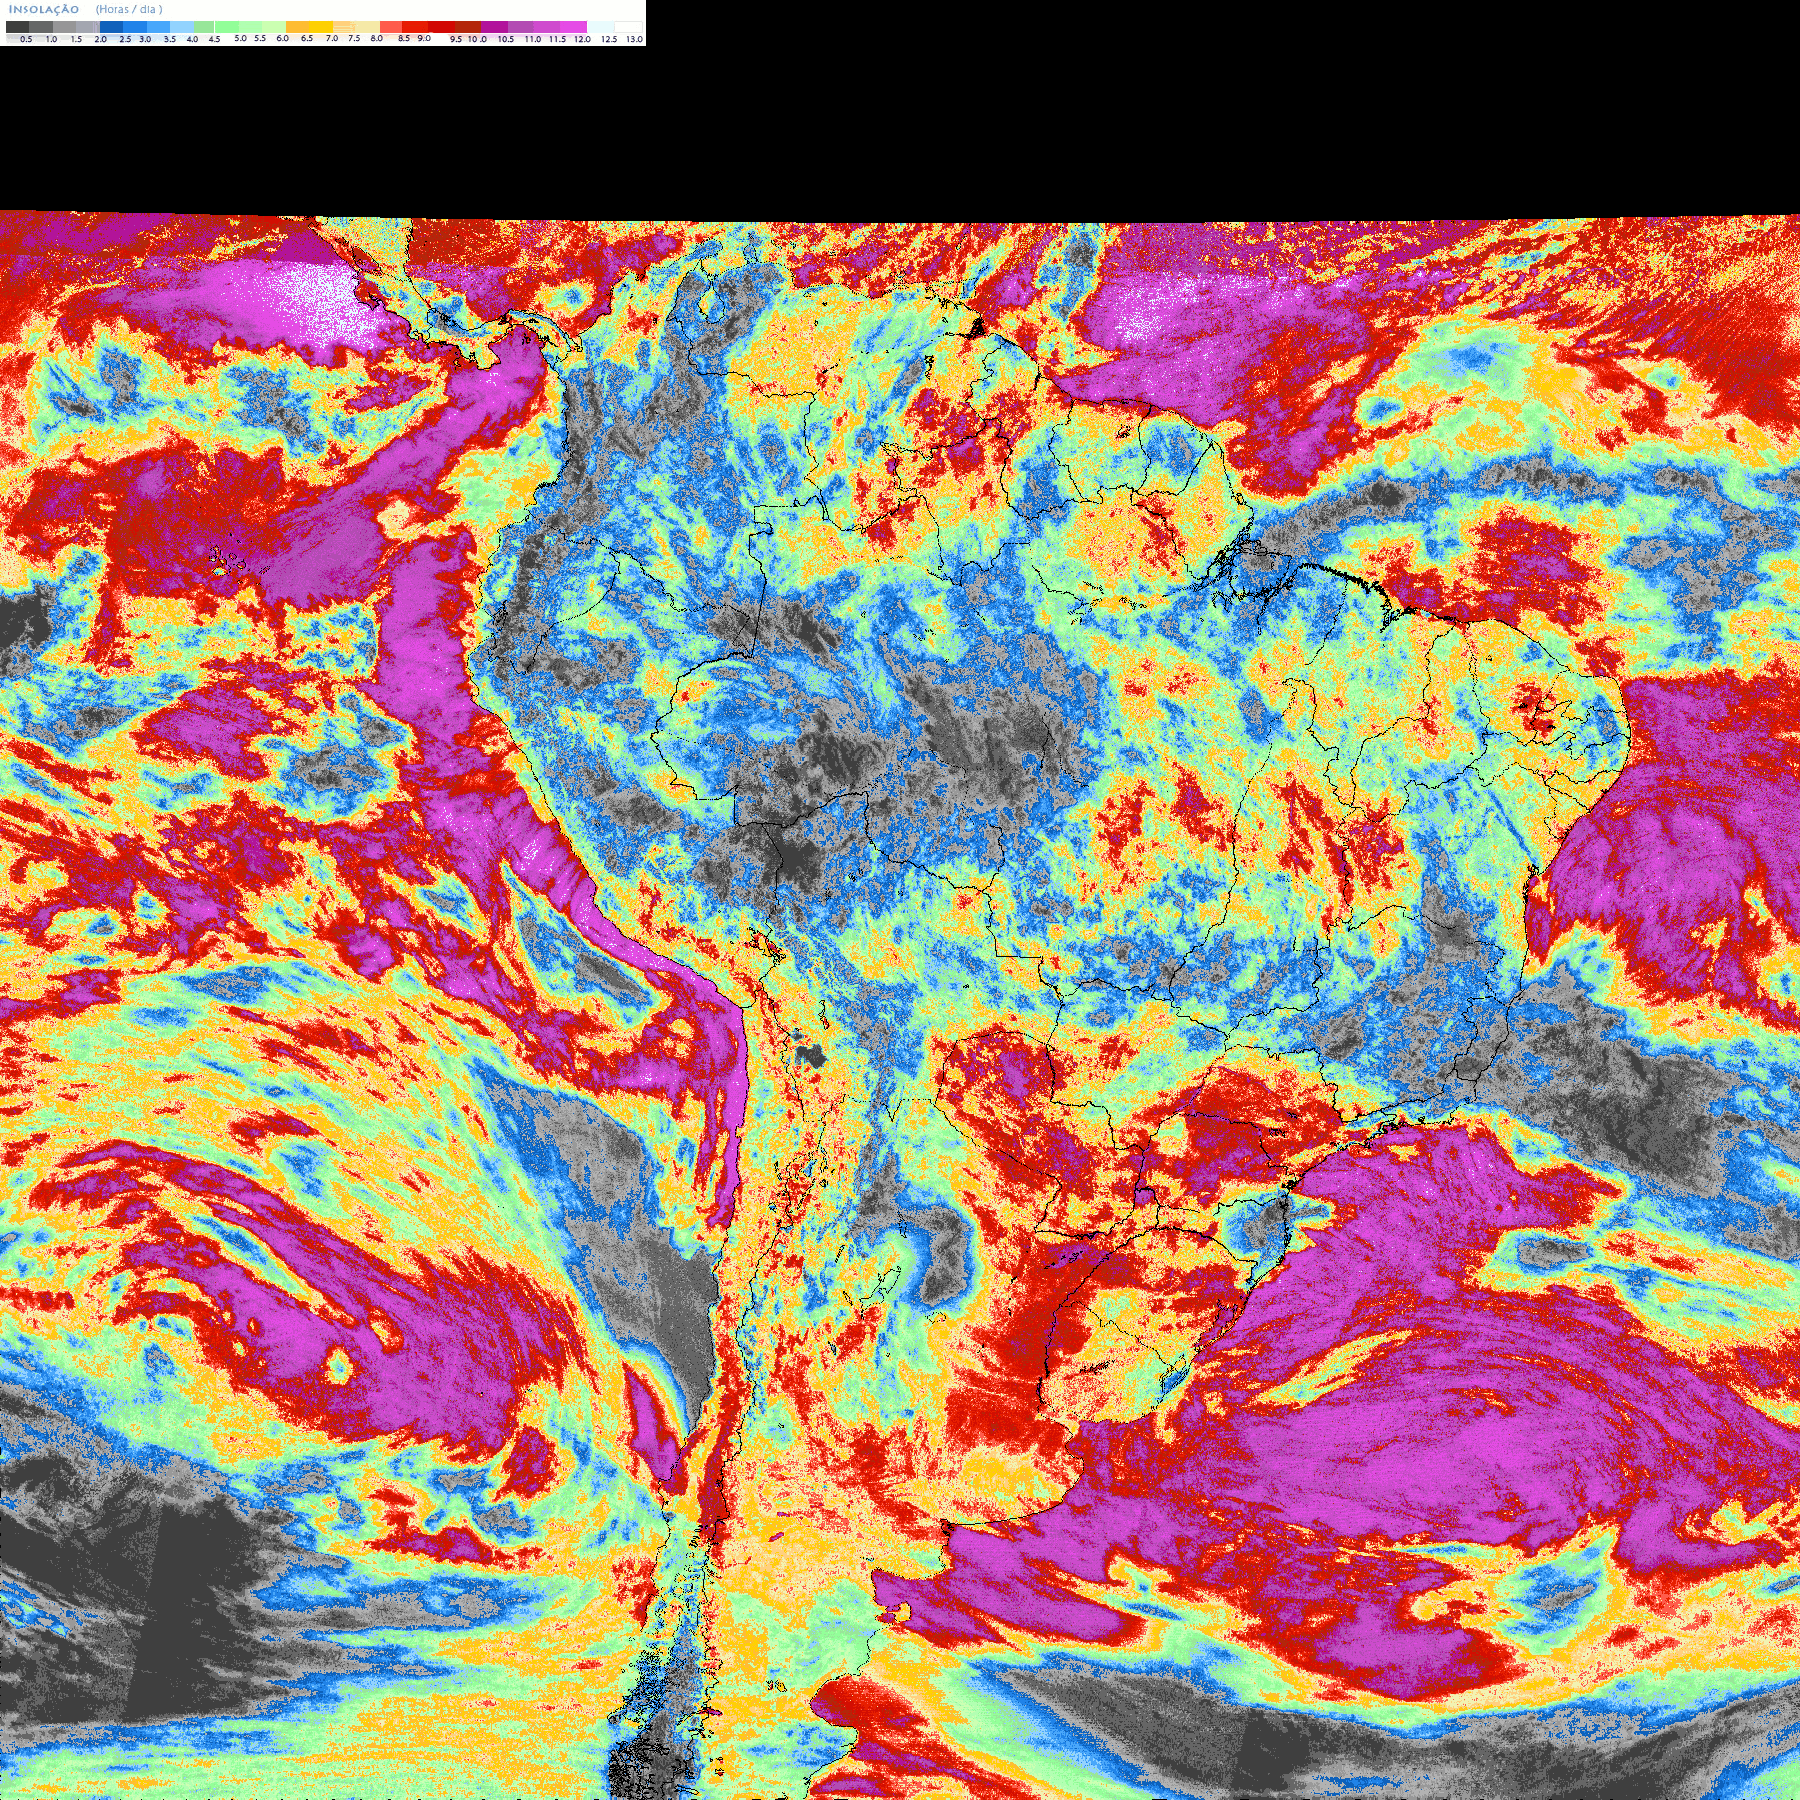Click the 5.5 legend value
1800x1800 pixels.
(x=260, y=38)
